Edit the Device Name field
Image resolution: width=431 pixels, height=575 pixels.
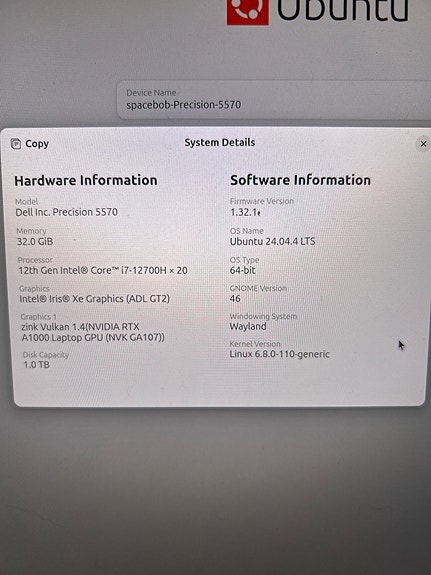coord(274,100)
